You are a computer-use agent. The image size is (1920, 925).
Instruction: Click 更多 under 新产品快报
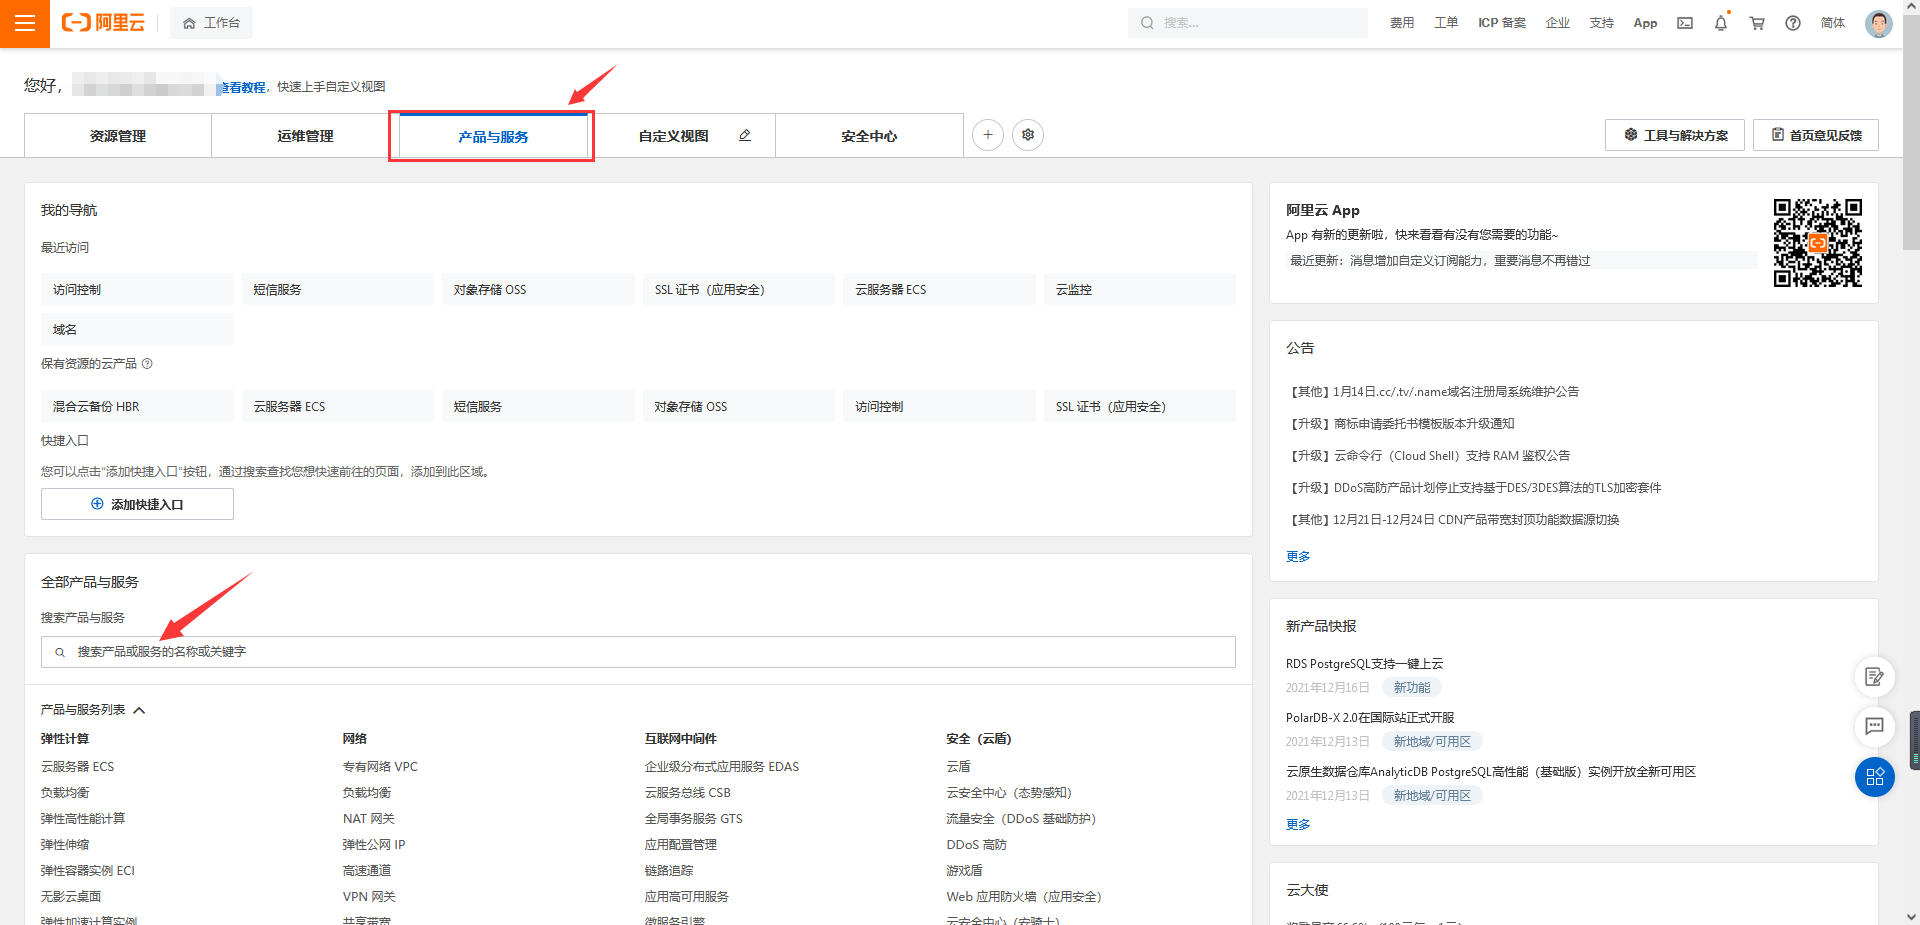1298,825
